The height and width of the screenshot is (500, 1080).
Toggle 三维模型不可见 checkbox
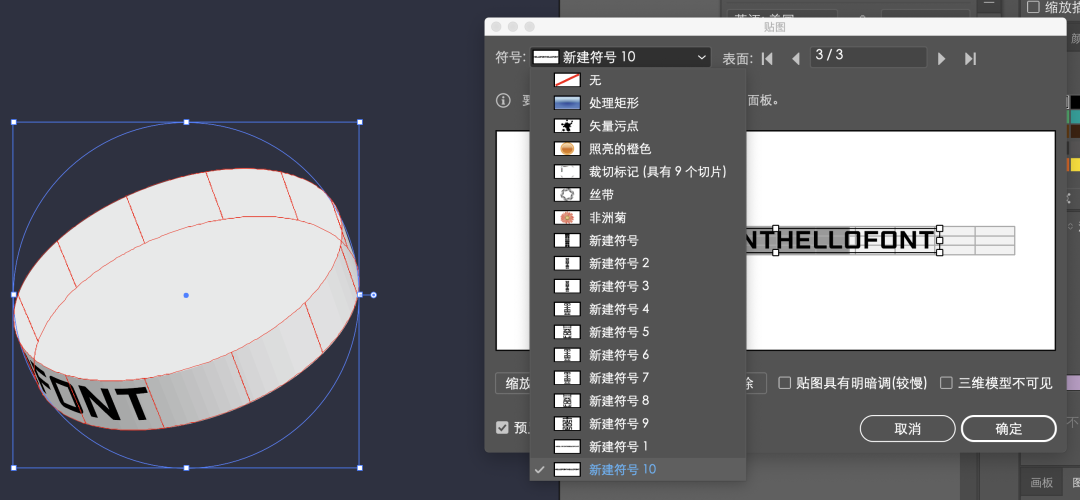point(946,382)
